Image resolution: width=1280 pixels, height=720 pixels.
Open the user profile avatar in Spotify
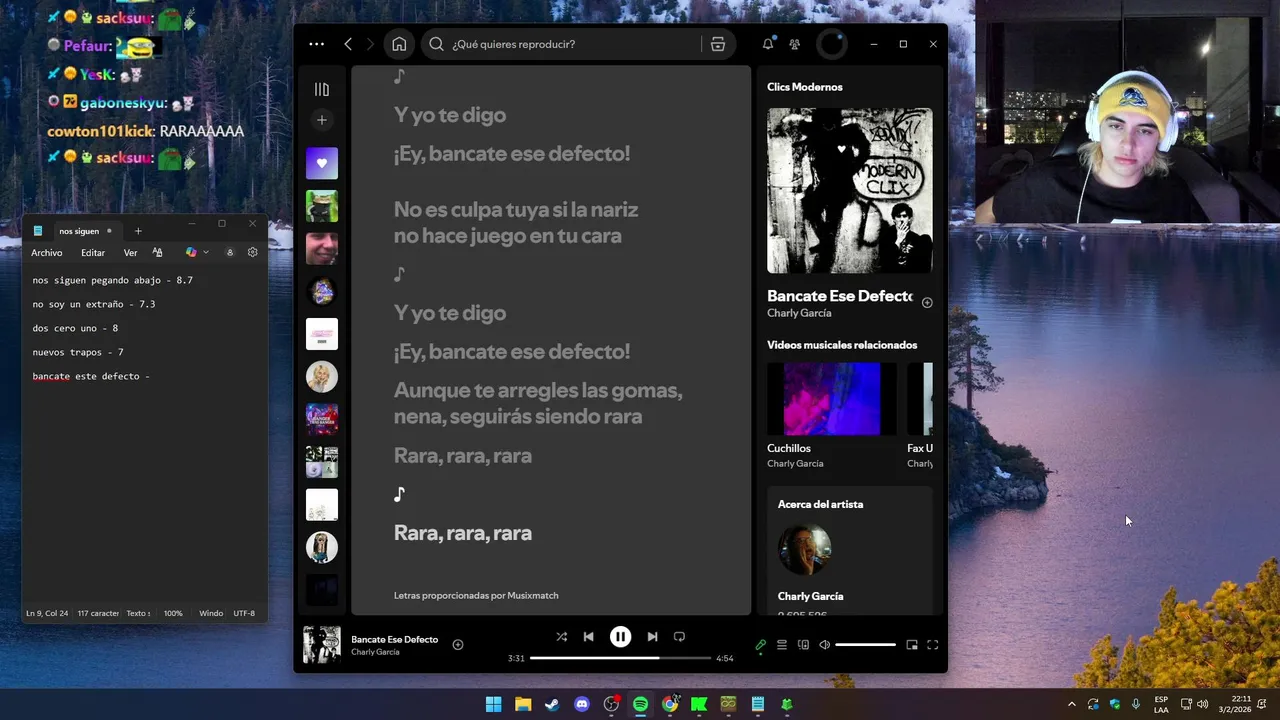pyautogui.click(x=831, y=44)
